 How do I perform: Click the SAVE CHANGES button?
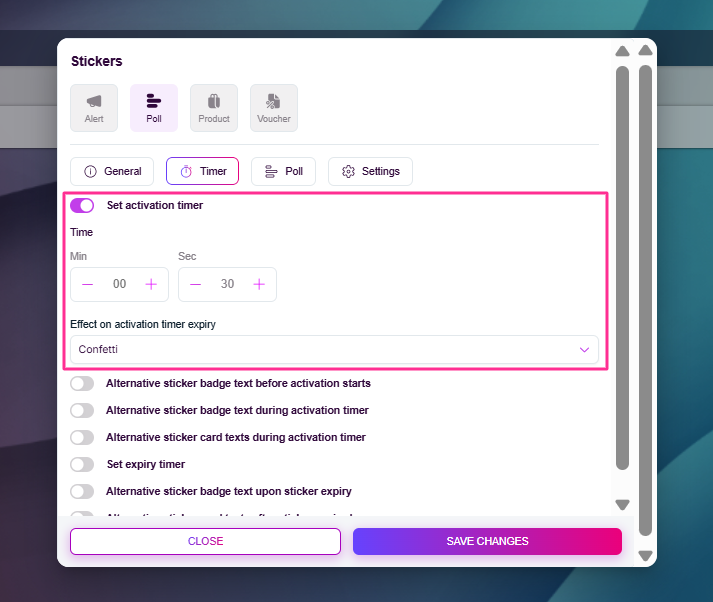coord(487,541)
